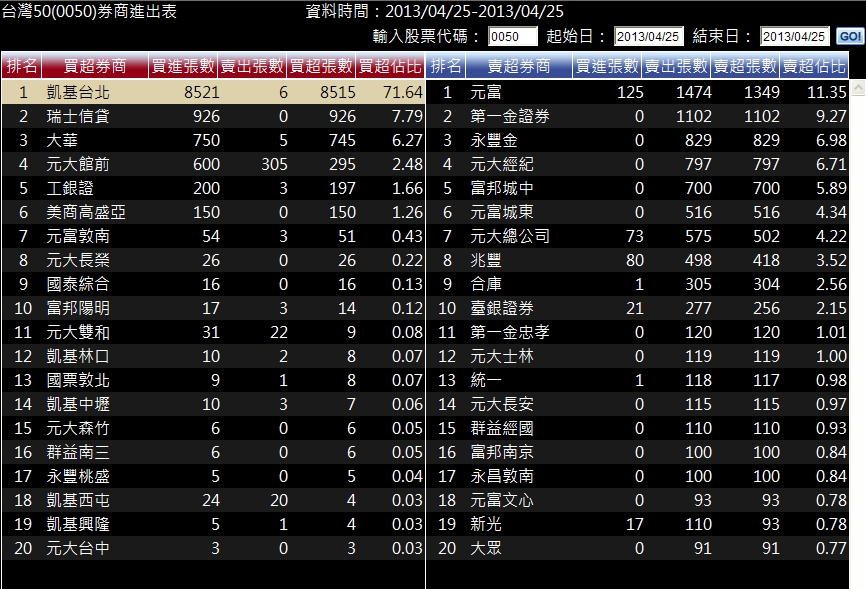Image resolution: width=866 pixels, height=589 pixels.
Task: Select seller 元大經紀 row
Action: tap(637, 164)
